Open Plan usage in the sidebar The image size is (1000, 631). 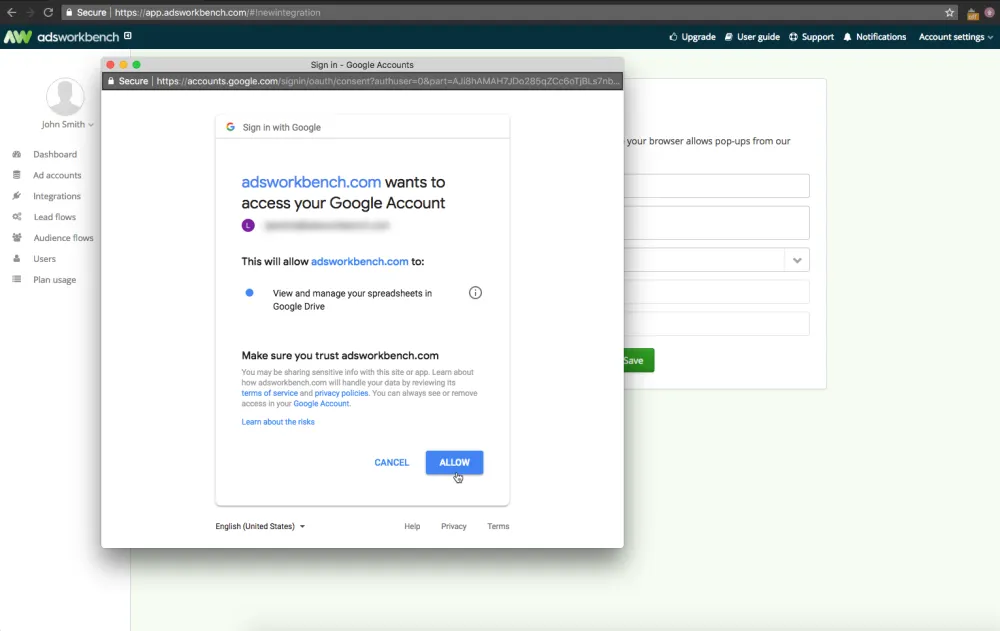(55, 279)
